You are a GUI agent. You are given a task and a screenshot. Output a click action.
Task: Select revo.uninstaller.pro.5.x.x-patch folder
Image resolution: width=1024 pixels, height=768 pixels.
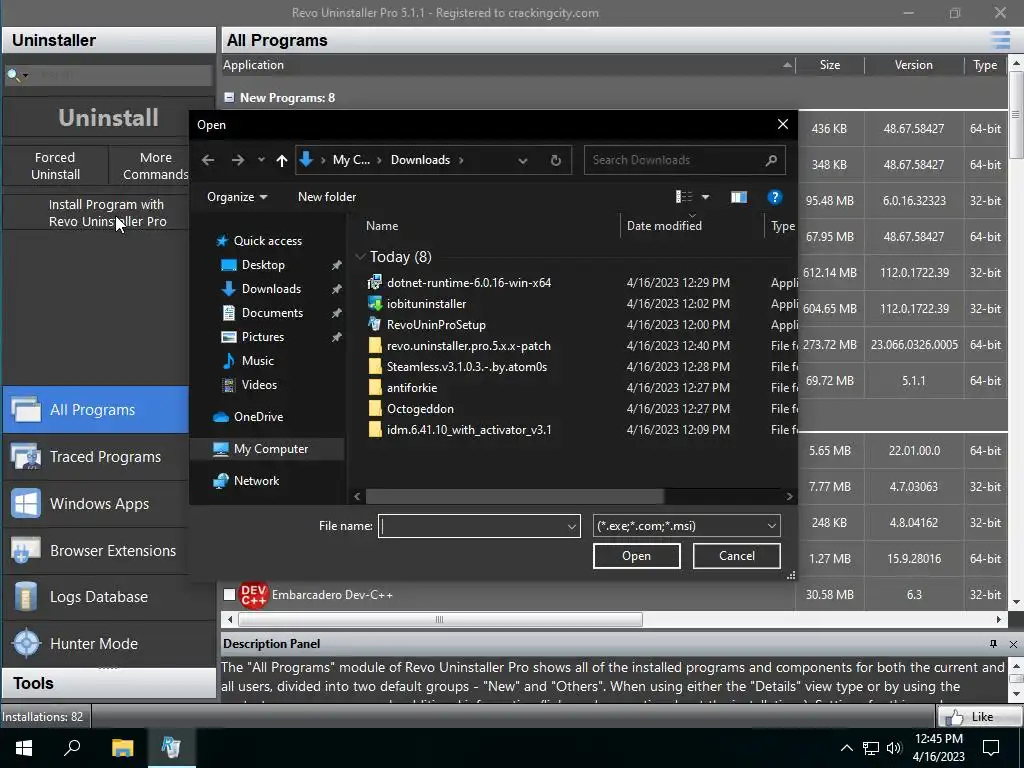point(468,345)
